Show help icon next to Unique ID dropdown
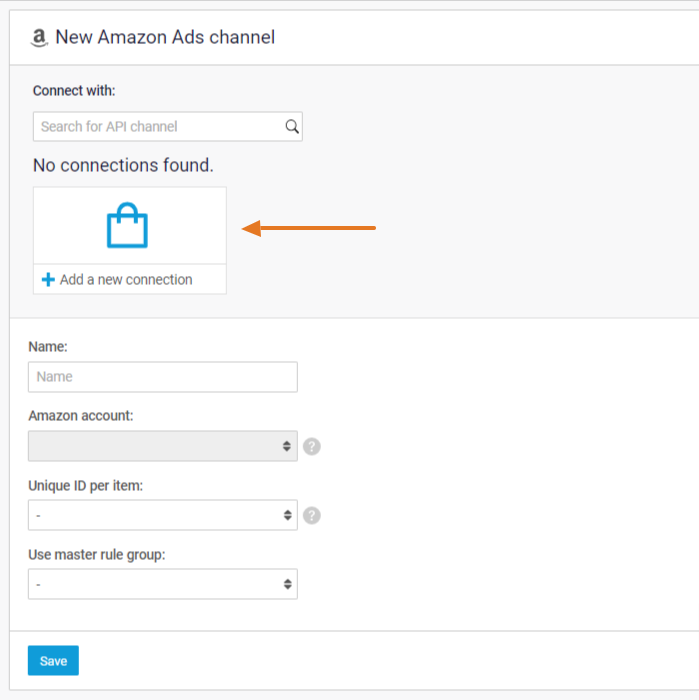The width and height of the screenshot is (699, 700). click(312, 515)
